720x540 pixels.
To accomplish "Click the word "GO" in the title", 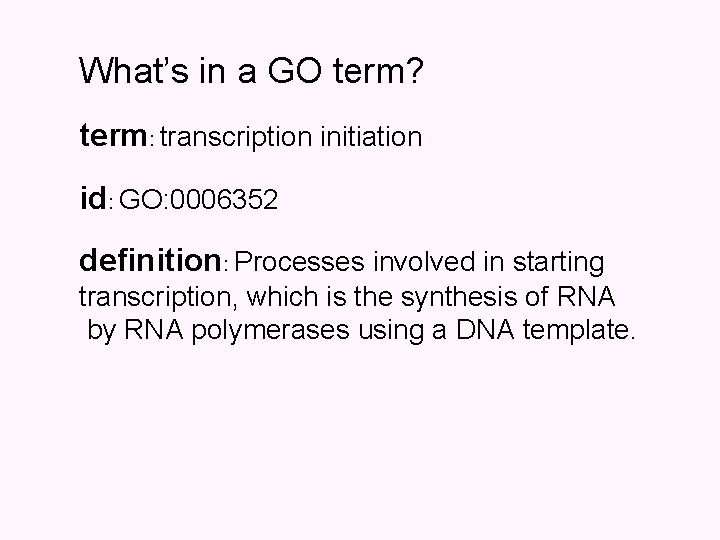I will click(x=295, y=71).
